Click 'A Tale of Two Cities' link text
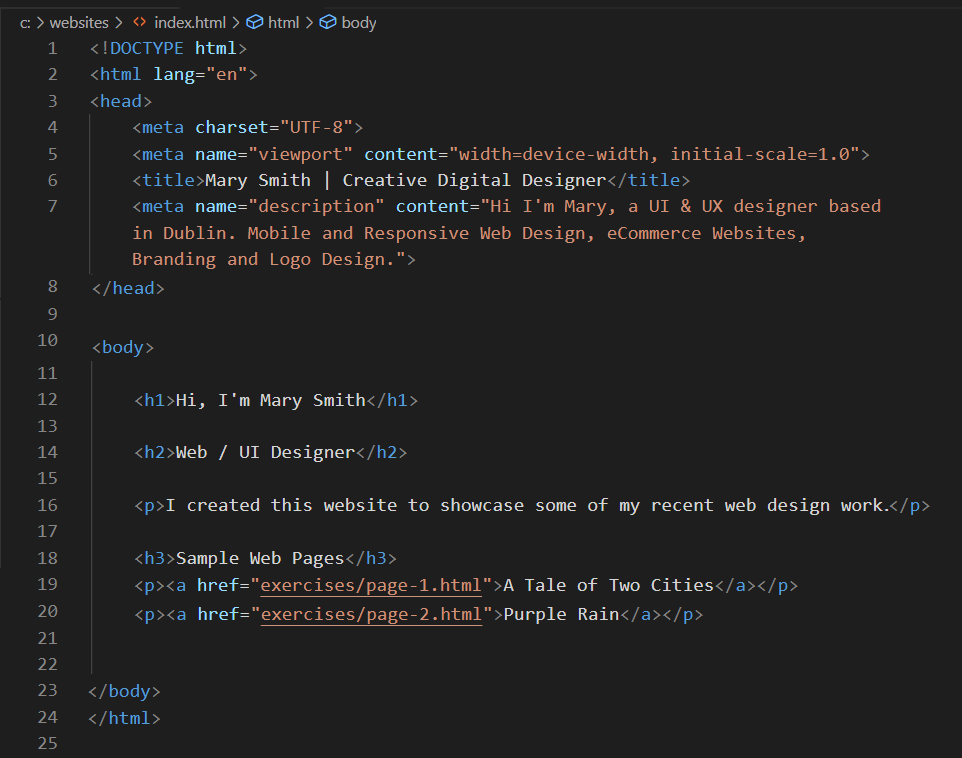The height and width of the screenshot is (758, 962). 609,586
